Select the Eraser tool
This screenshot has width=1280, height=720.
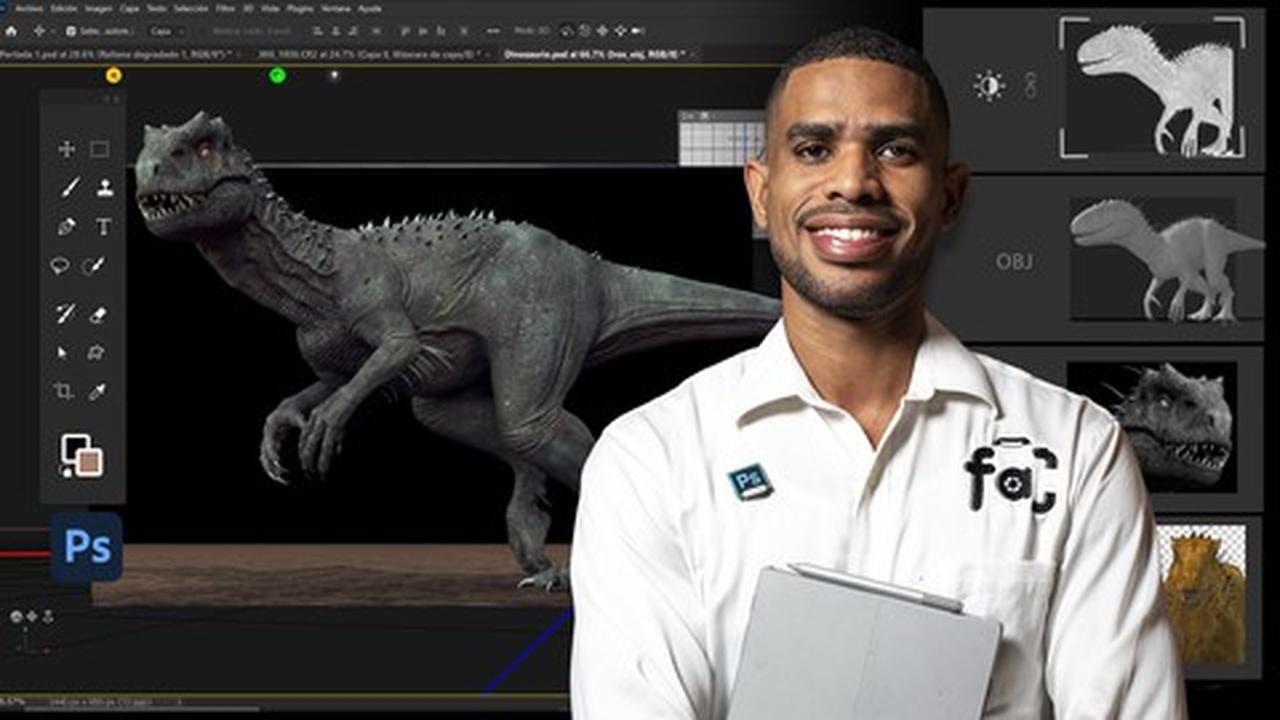(x=97, y=314)
